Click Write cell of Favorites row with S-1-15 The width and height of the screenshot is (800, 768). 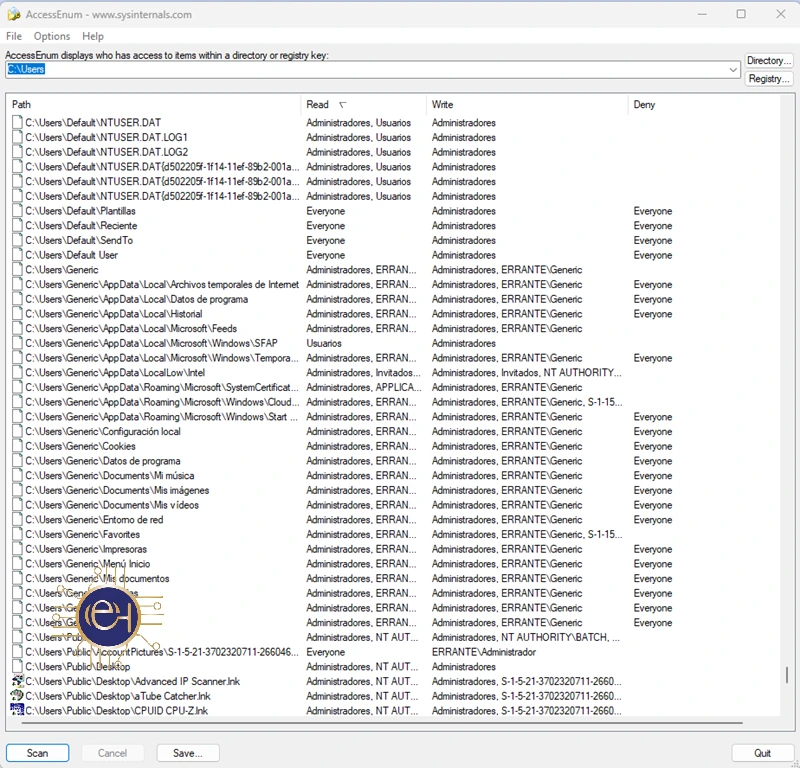pyautogui.click(x=527, y=534)
